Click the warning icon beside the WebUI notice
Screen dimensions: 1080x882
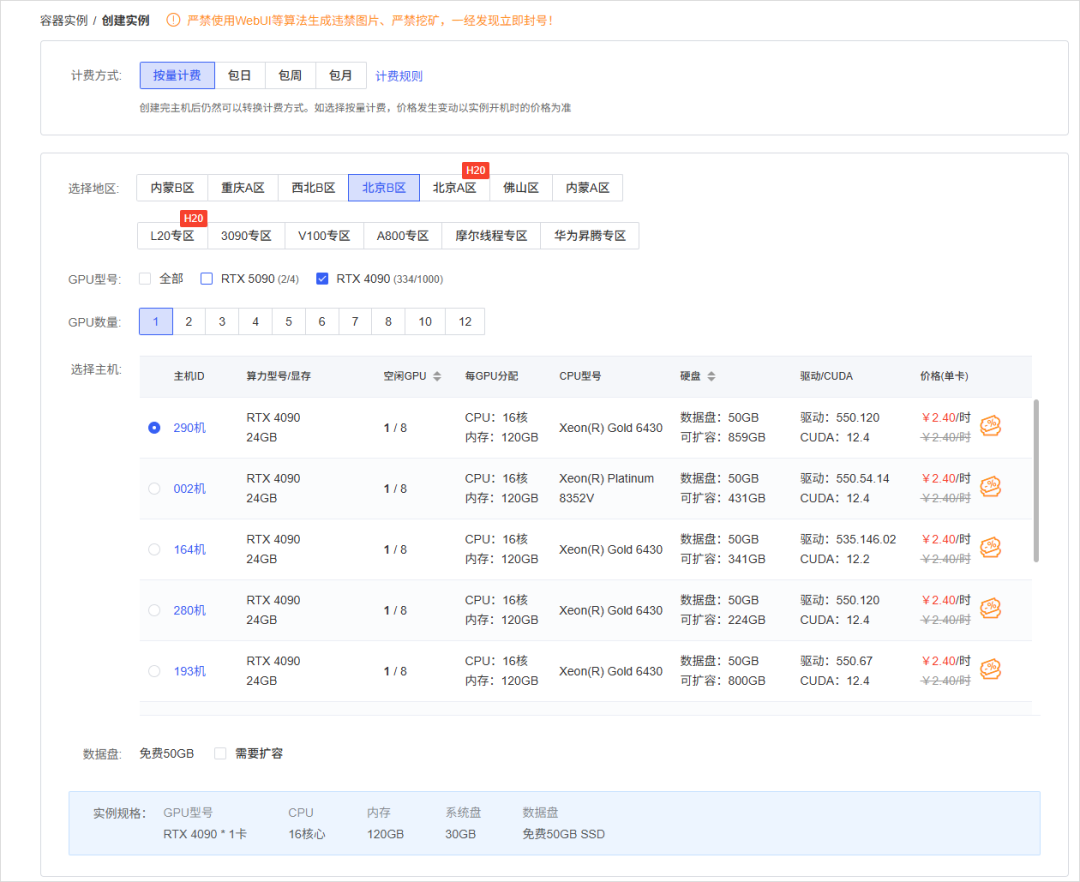(x=174, y=20)
